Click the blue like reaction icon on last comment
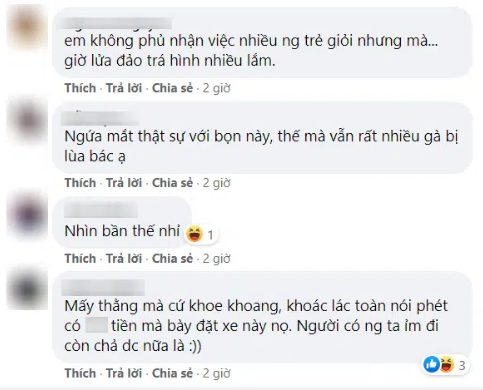Screen dimensions: 483x390 tap(432, 364)
